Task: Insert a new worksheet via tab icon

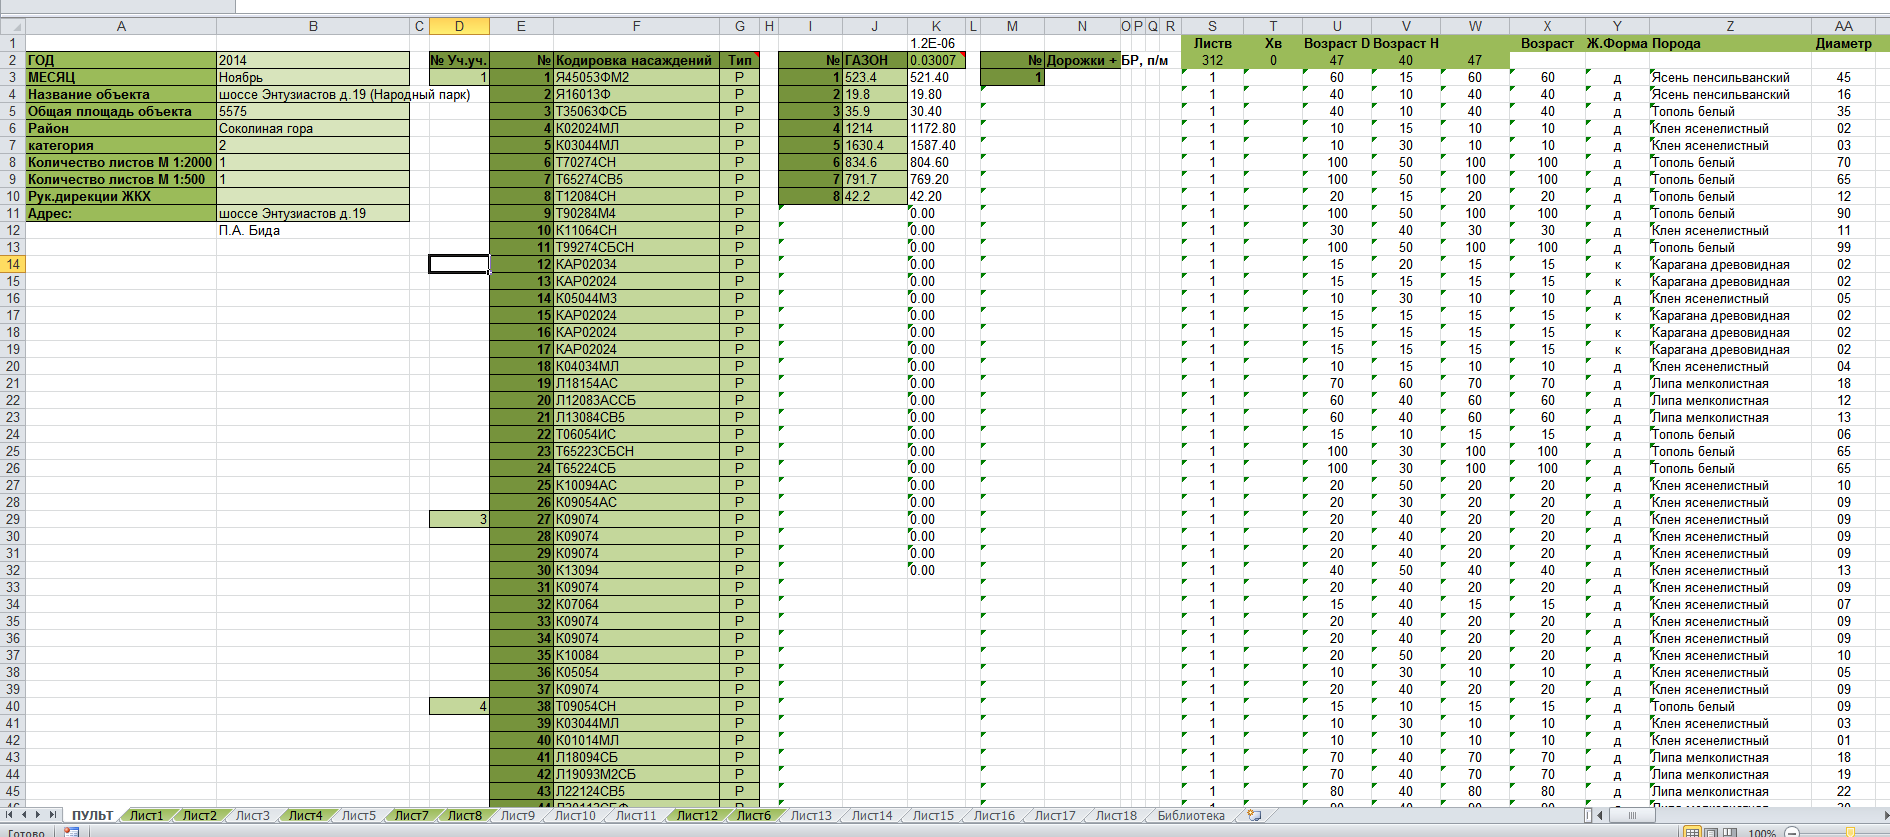Action: [1255, 816]
